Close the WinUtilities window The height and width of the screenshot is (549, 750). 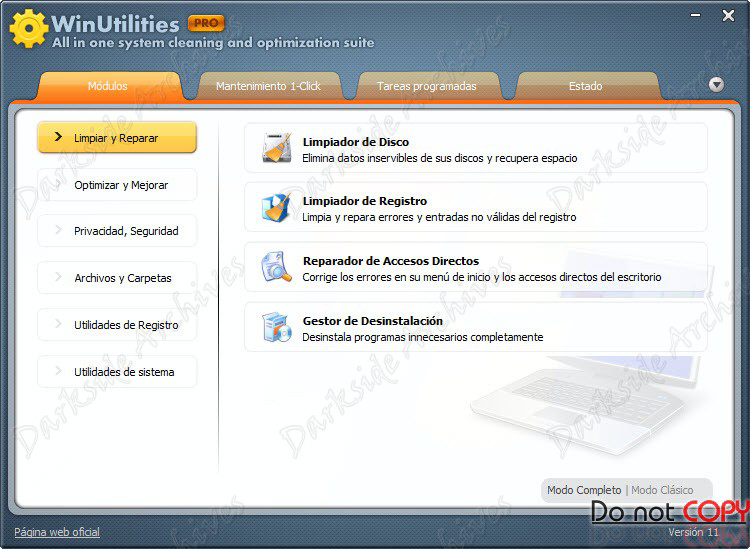[x=728, y=16]
